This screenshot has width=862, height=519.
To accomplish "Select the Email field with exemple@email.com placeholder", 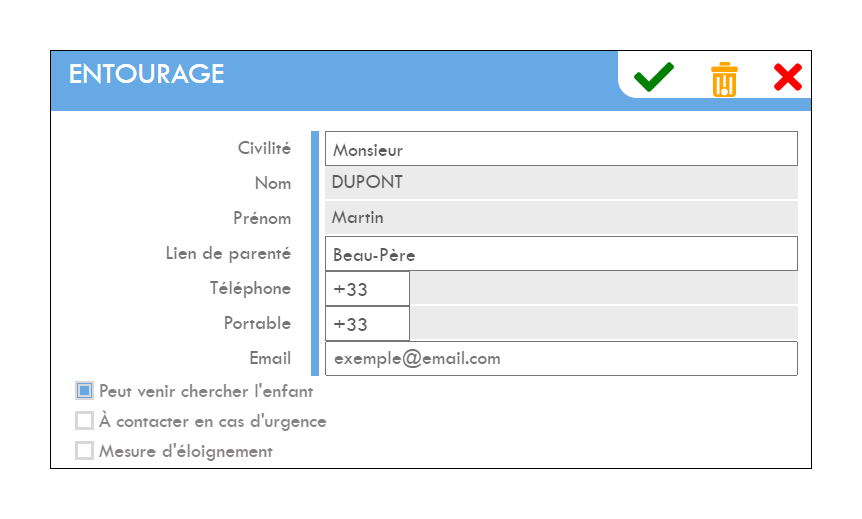I will click(x=561, y=358).
